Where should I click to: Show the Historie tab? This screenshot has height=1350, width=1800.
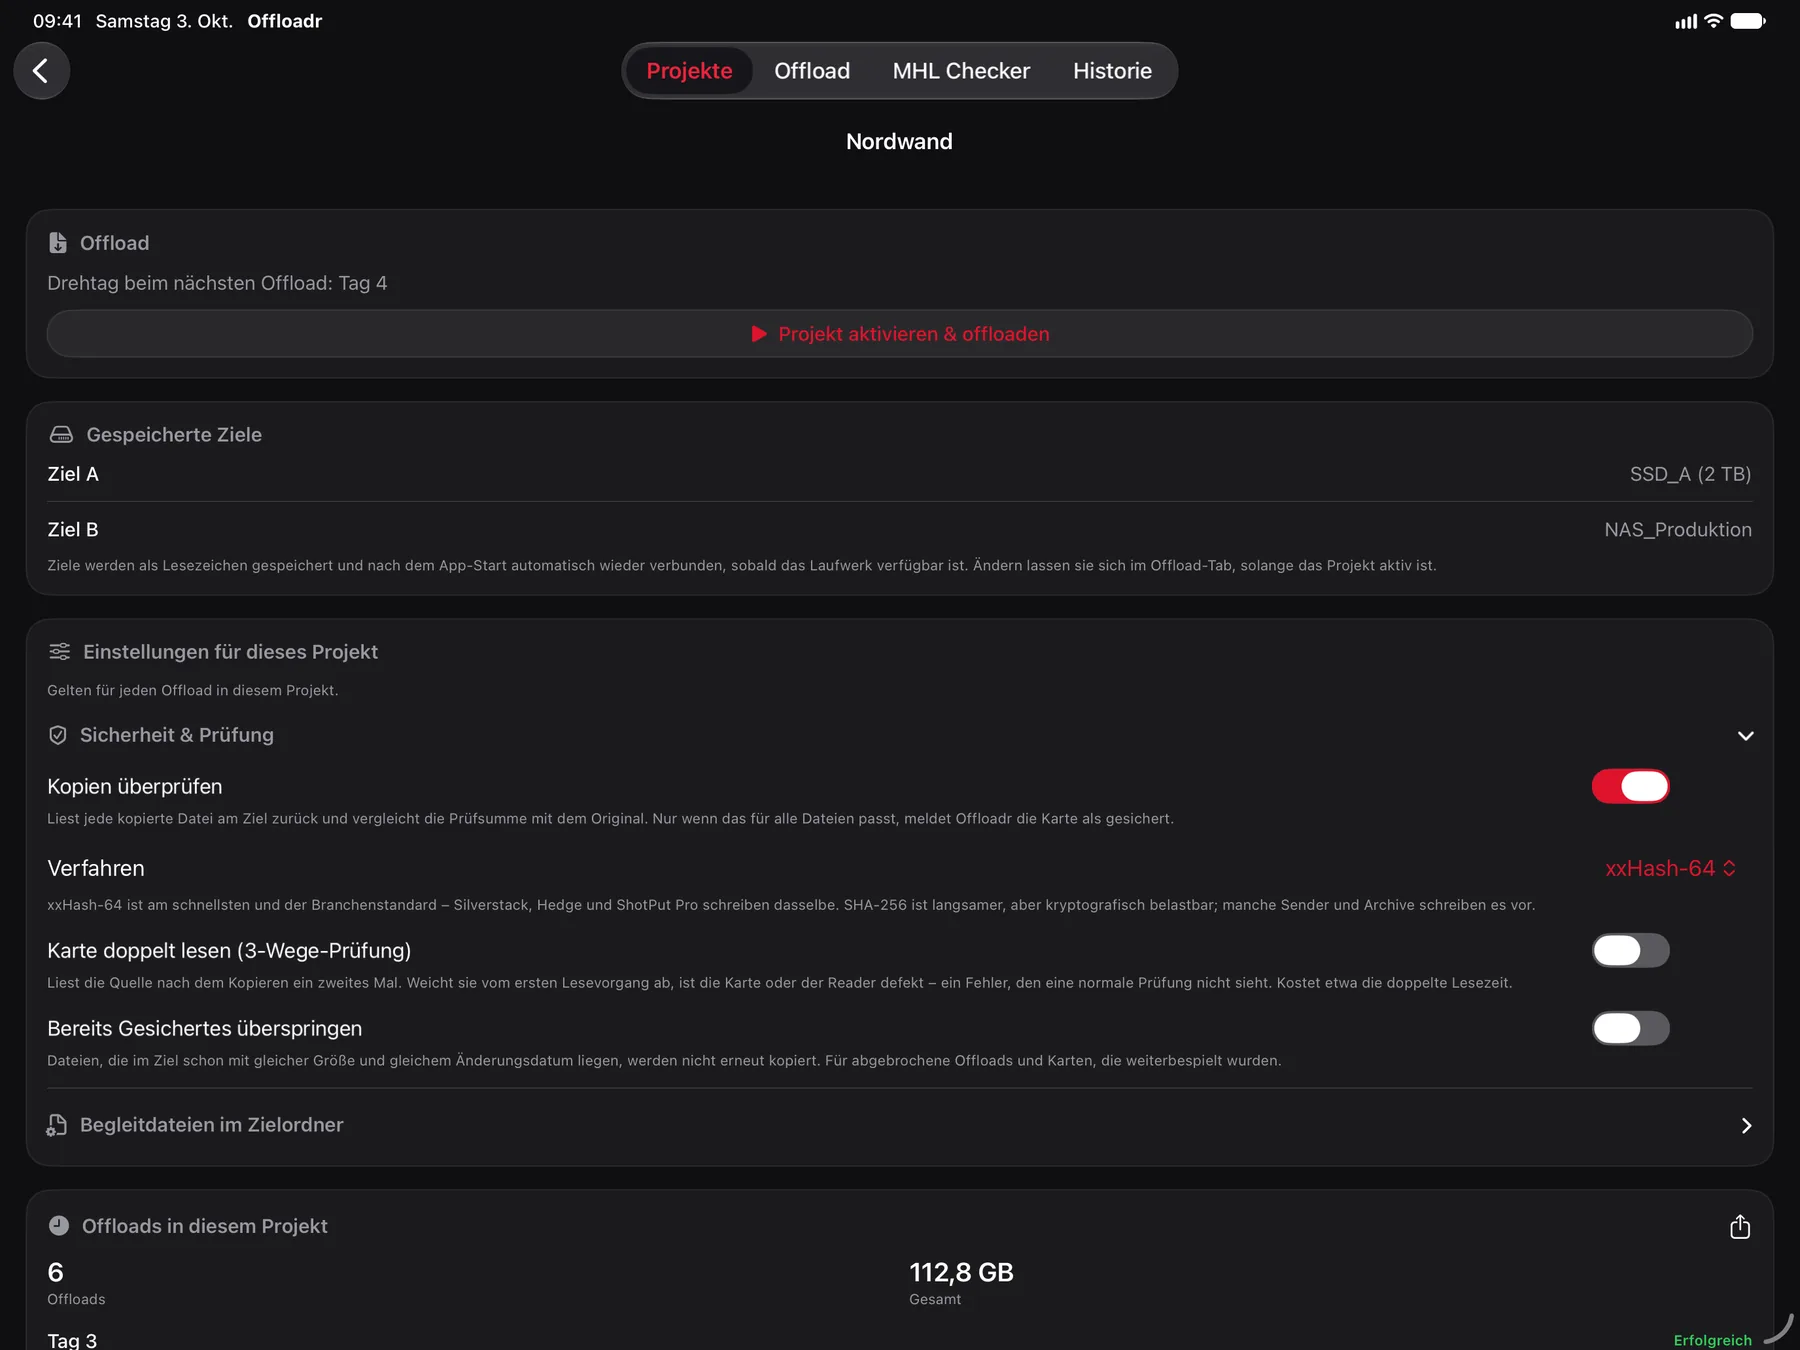1112,71
